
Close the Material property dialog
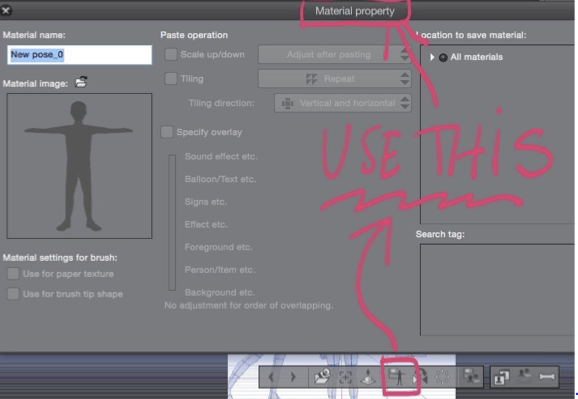point(6,10)
